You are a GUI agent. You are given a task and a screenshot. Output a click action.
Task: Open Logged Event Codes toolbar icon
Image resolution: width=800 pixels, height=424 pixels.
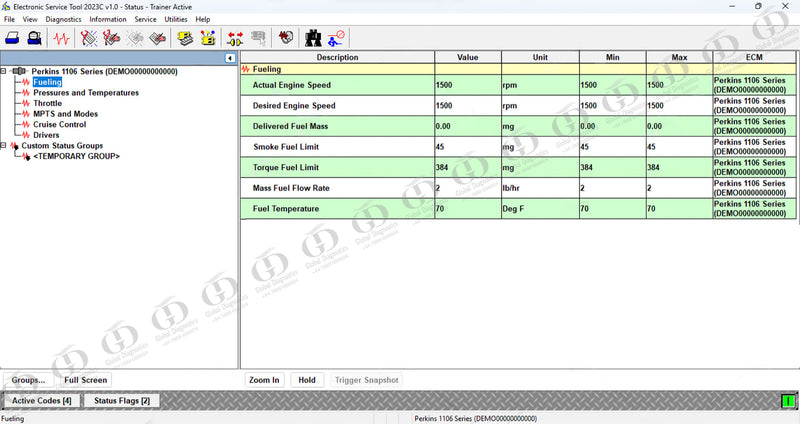click(158, 38)
